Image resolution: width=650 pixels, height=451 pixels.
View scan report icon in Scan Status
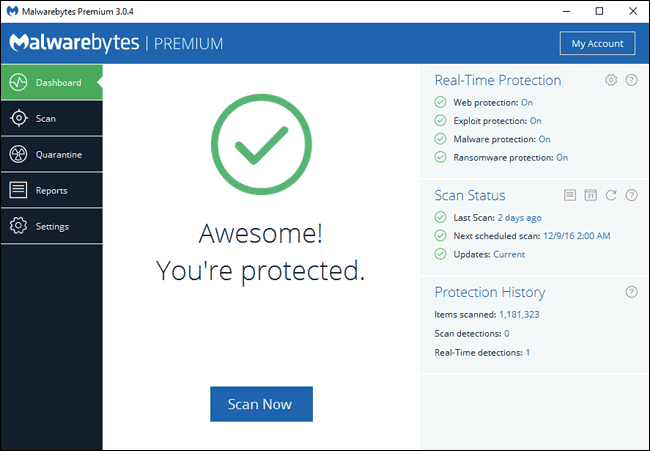click(570, 195)
